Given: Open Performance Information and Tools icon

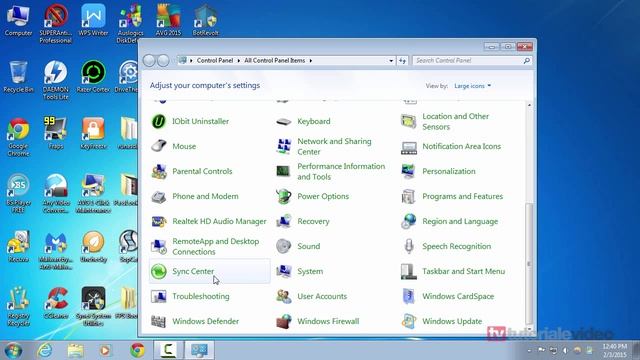Looking at the screenshot, I should [284, 171].
